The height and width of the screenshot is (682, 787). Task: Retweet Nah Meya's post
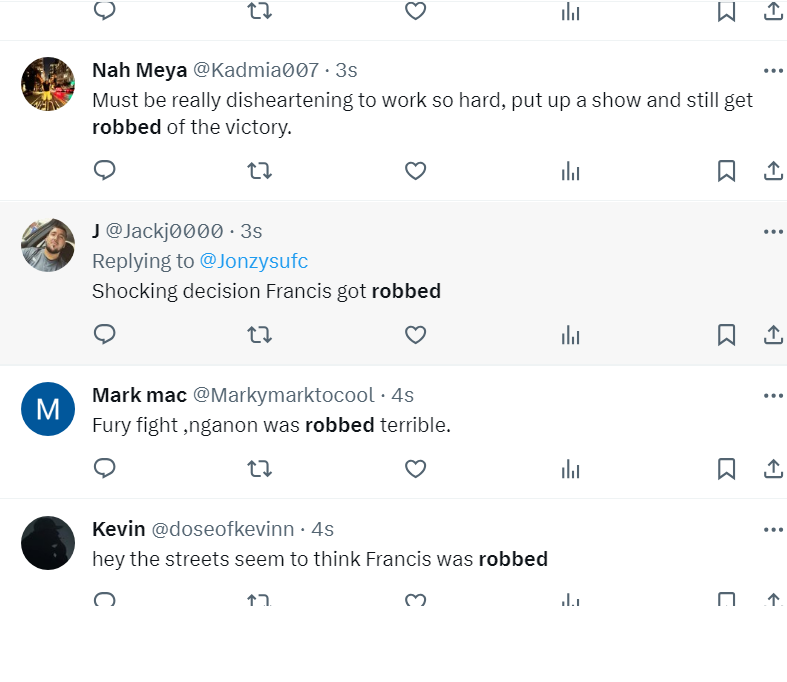pos(259,171)
